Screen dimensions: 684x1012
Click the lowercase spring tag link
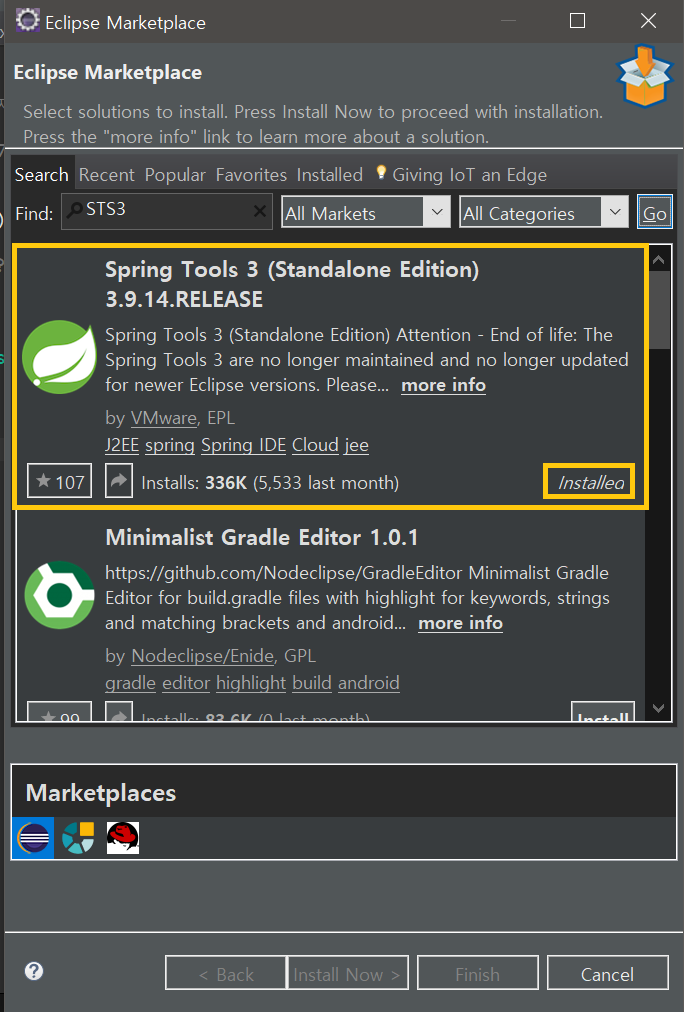coord(170,445)
